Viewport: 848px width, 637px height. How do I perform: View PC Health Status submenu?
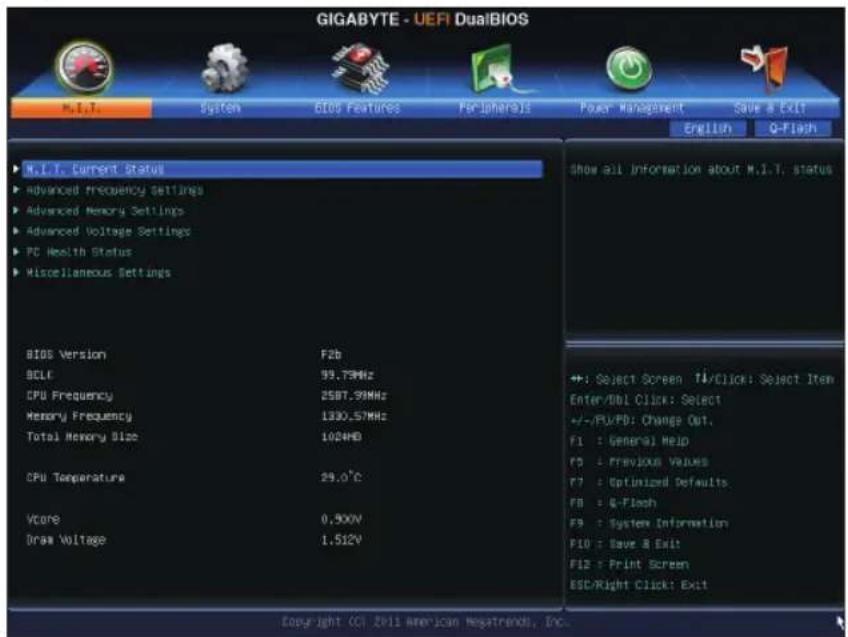click(x=79, y=252)
